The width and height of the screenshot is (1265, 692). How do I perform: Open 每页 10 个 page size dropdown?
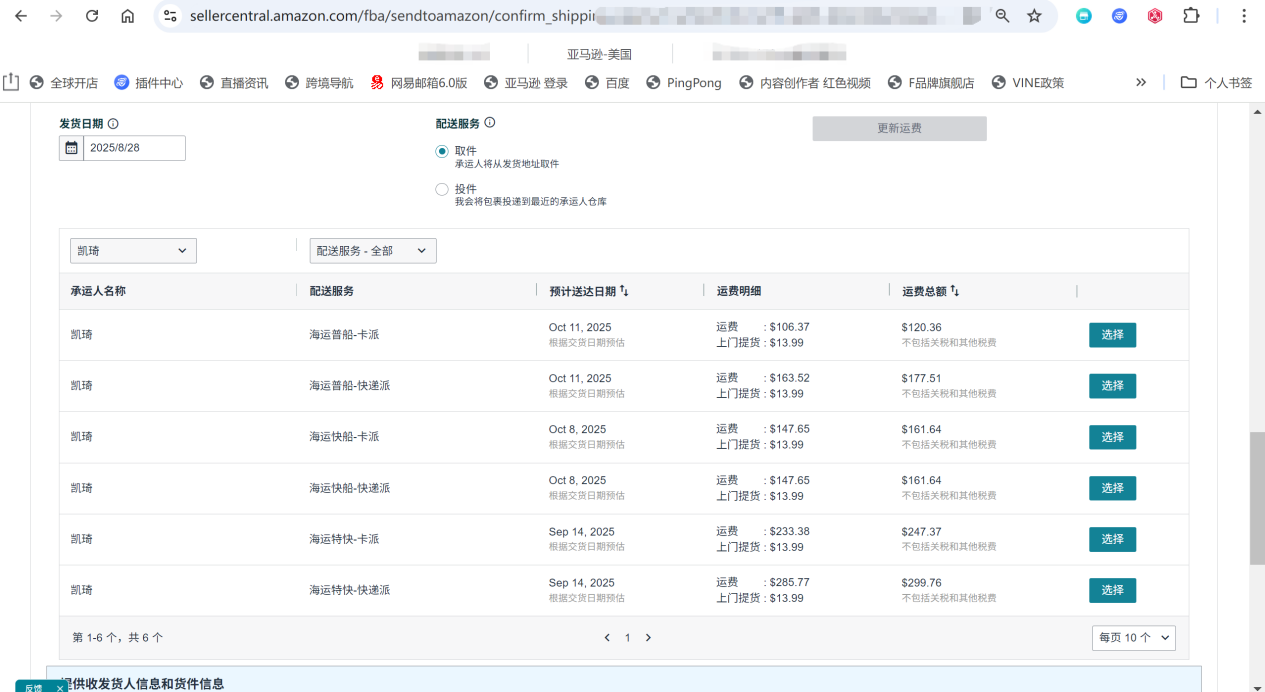1133,637
